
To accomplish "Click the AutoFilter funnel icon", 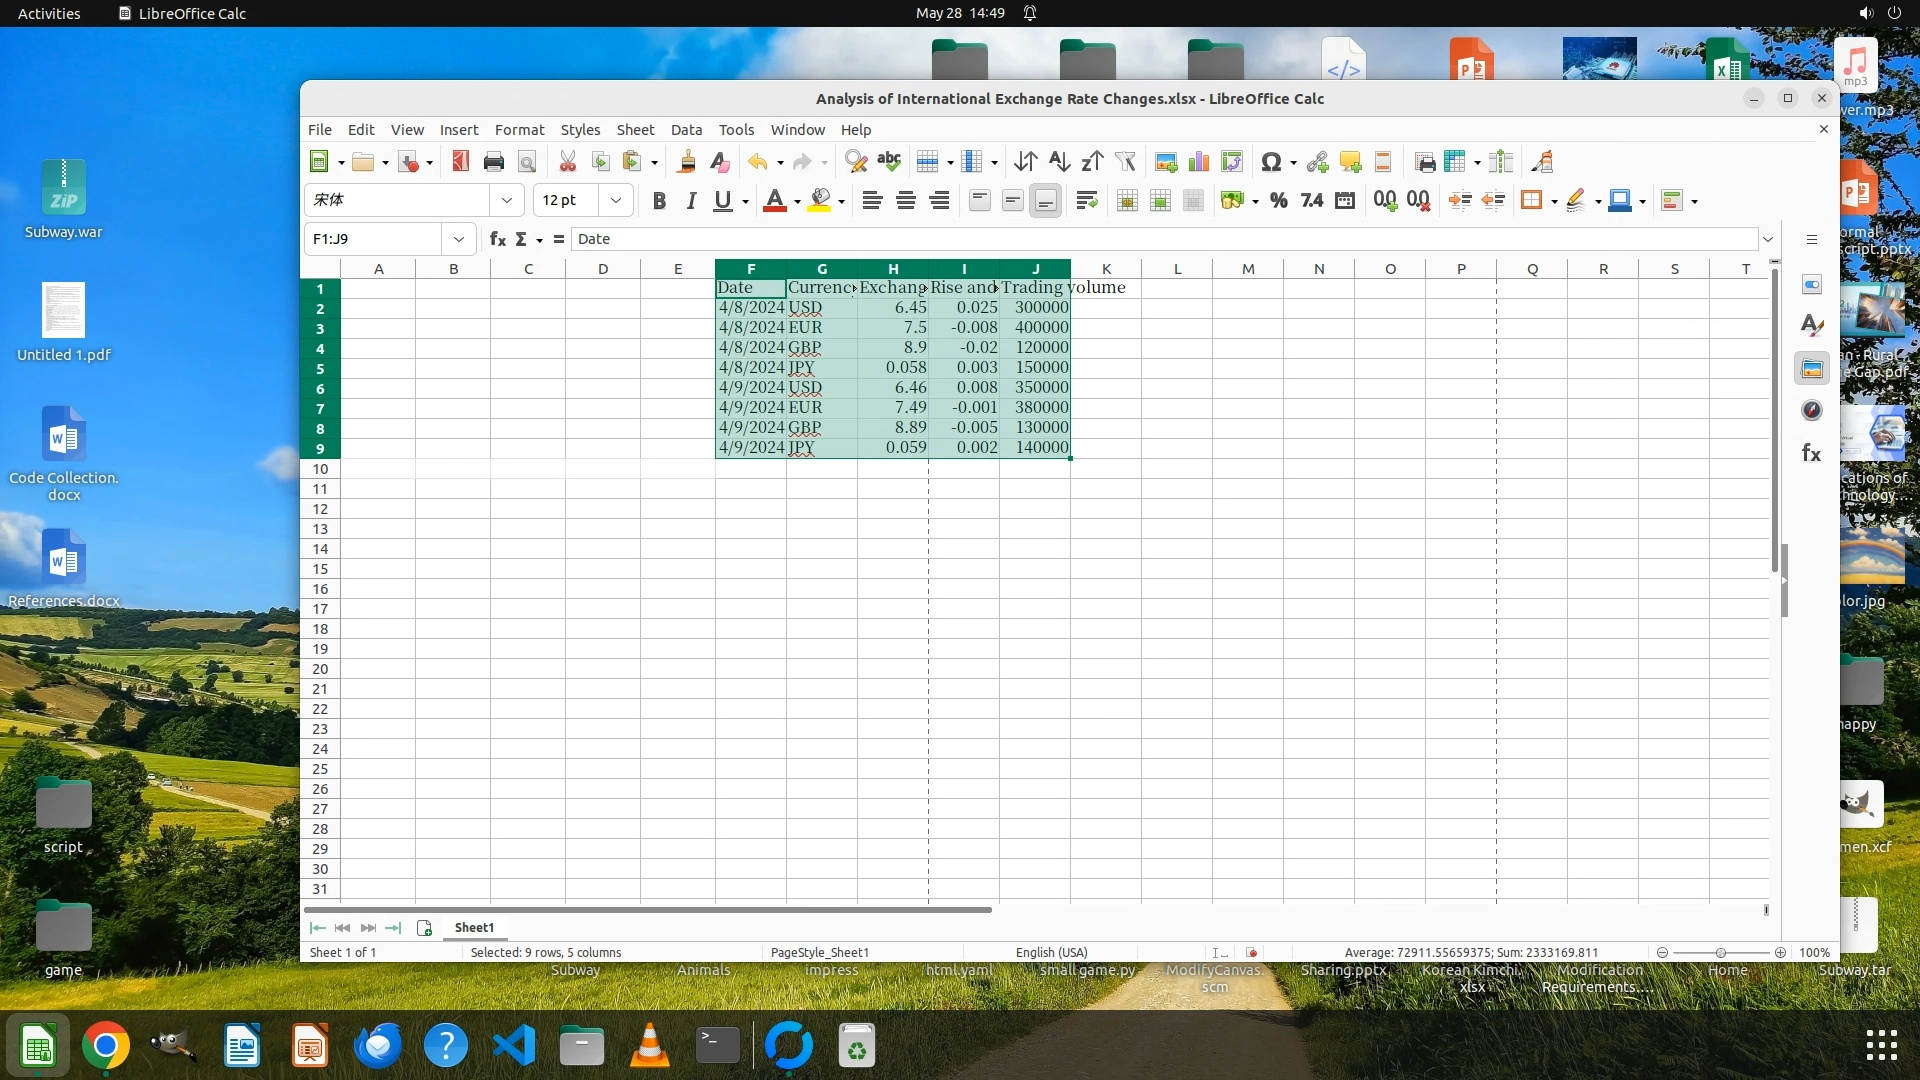I will point(1125,162).
